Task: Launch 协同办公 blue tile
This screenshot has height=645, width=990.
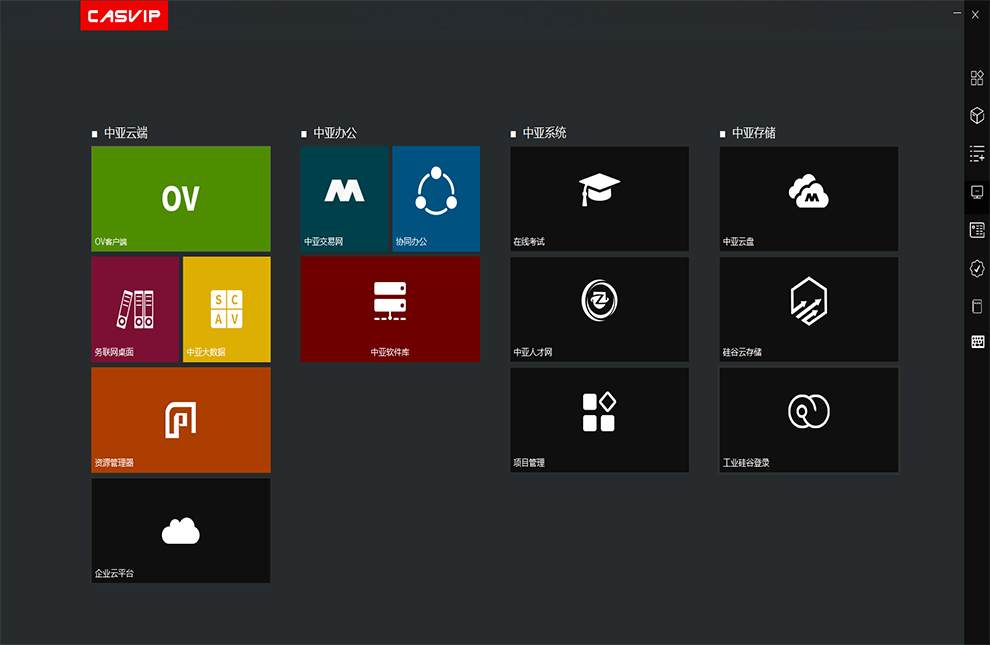Action: [x=436, y=198]
